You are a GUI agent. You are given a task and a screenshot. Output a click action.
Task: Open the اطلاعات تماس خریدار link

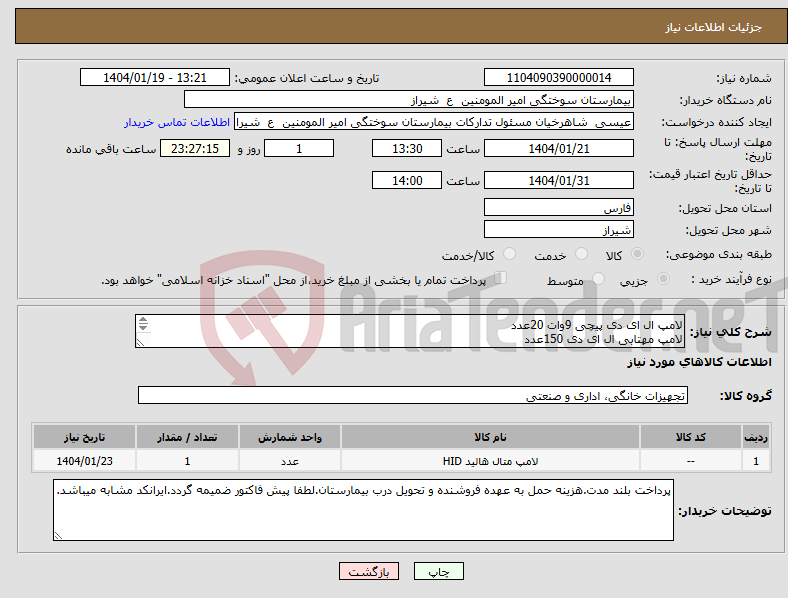point(177,122)
